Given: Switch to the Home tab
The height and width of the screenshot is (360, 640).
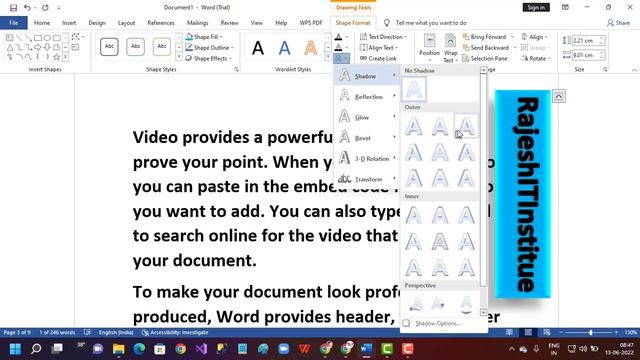Looking at the screenshot, I should tap(42, 23).
